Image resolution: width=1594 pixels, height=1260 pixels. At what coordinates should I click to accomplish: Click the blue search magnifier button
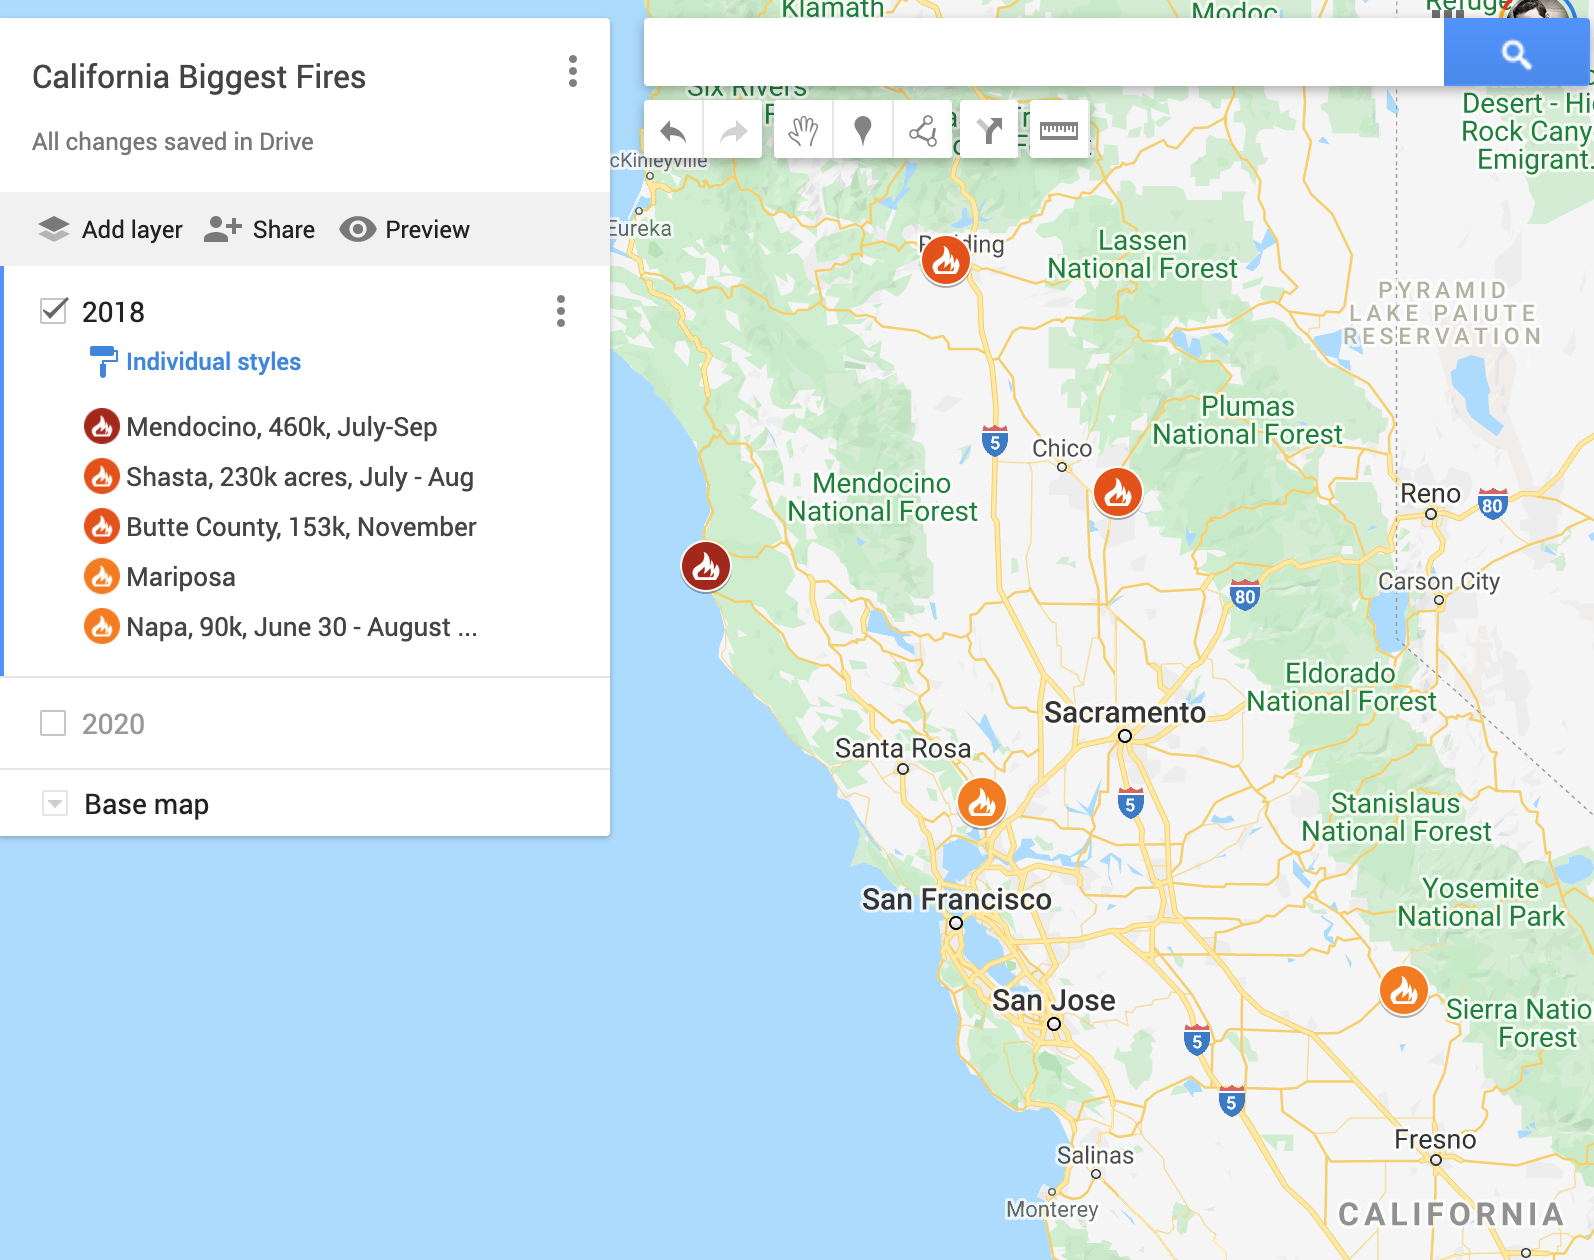click(1516, 53)
